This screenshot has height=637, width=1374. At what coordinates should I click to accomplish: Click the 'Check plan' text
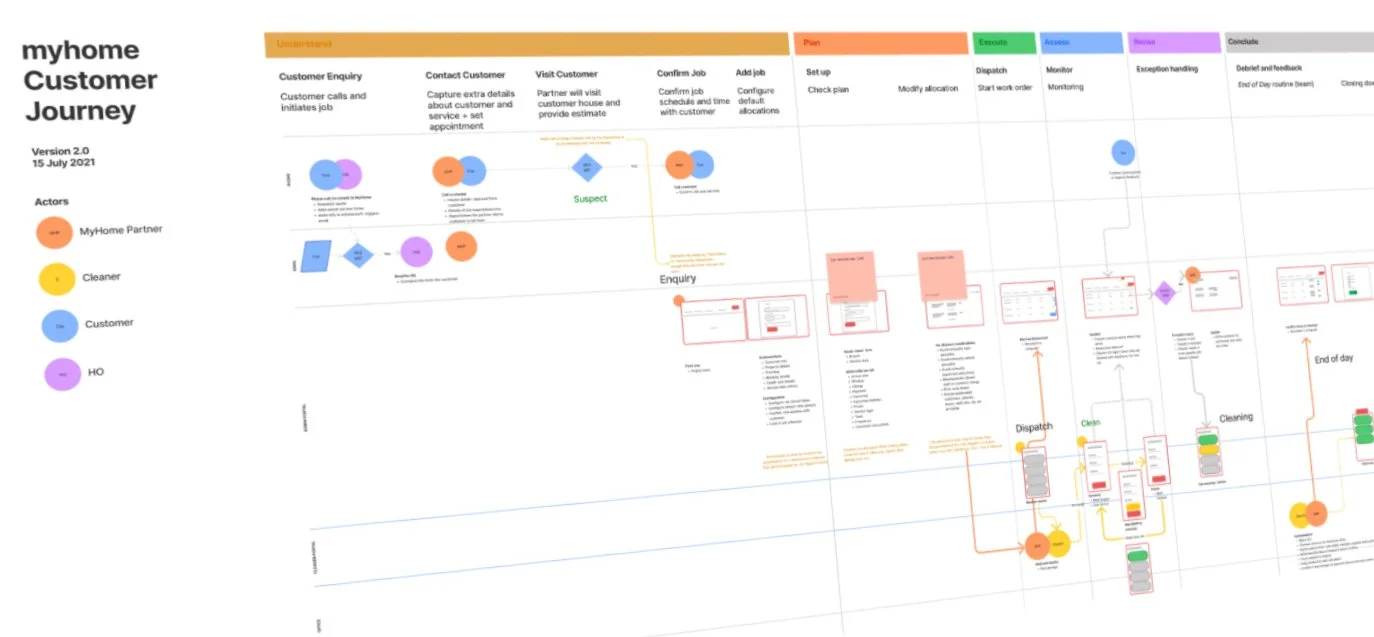(828, 90)
